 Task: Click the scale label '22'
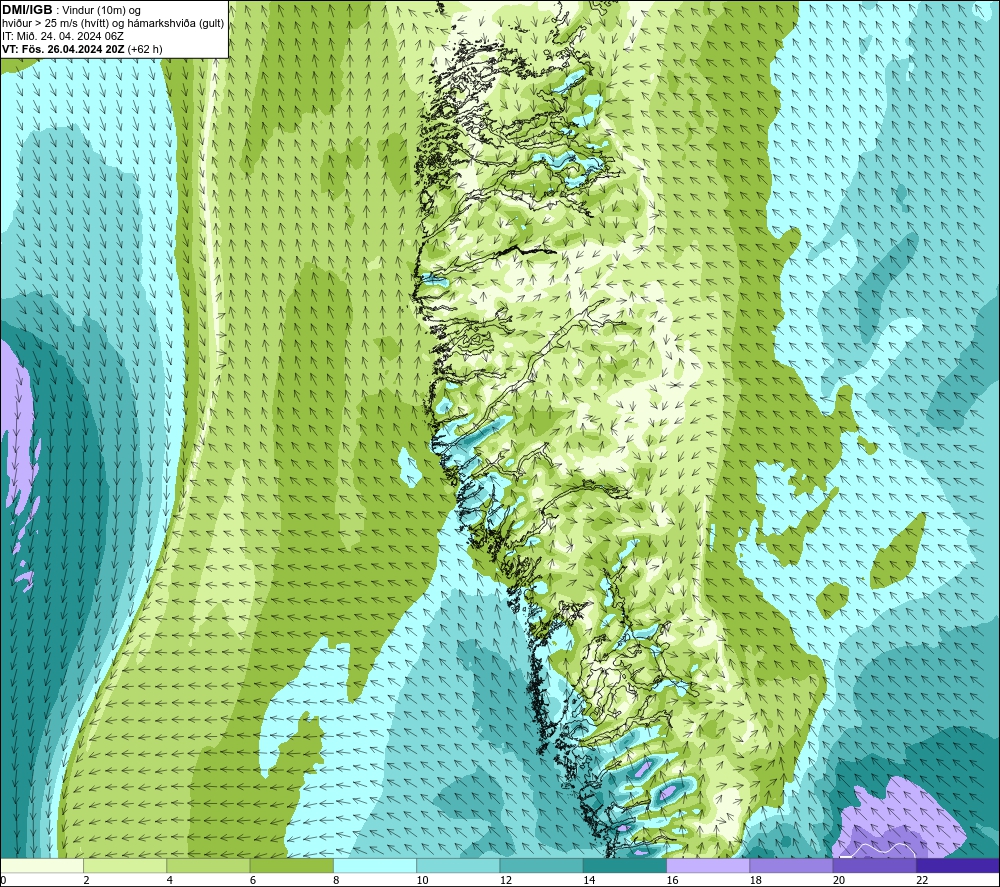point(923,880)
